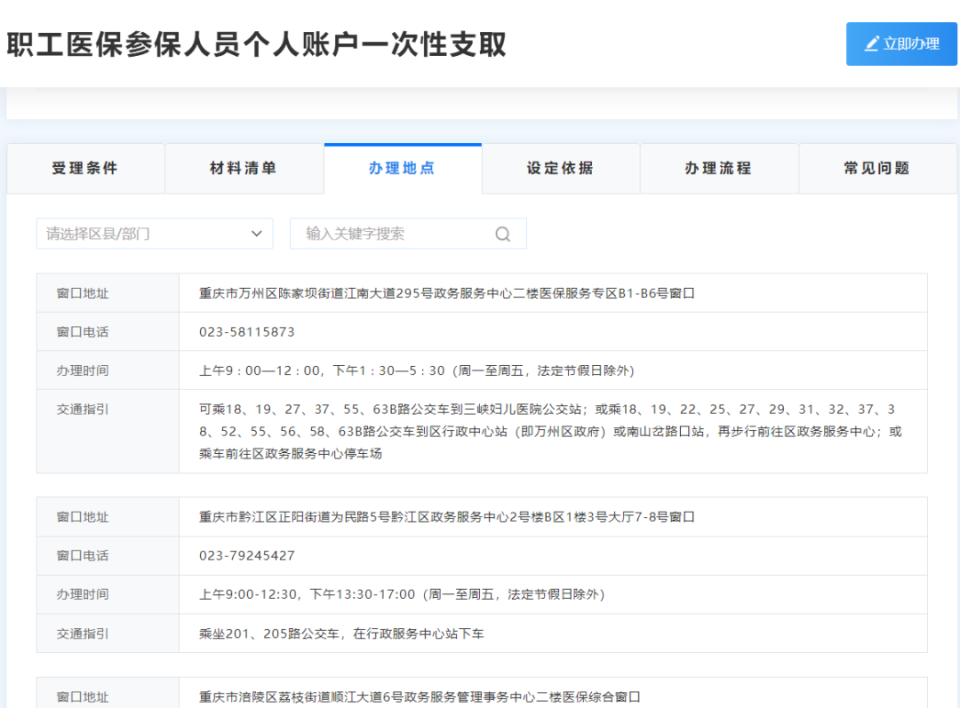This screenshot has height=708, width=960.
Task: Open the 材料清单 tab
Action: click(244, 168)
